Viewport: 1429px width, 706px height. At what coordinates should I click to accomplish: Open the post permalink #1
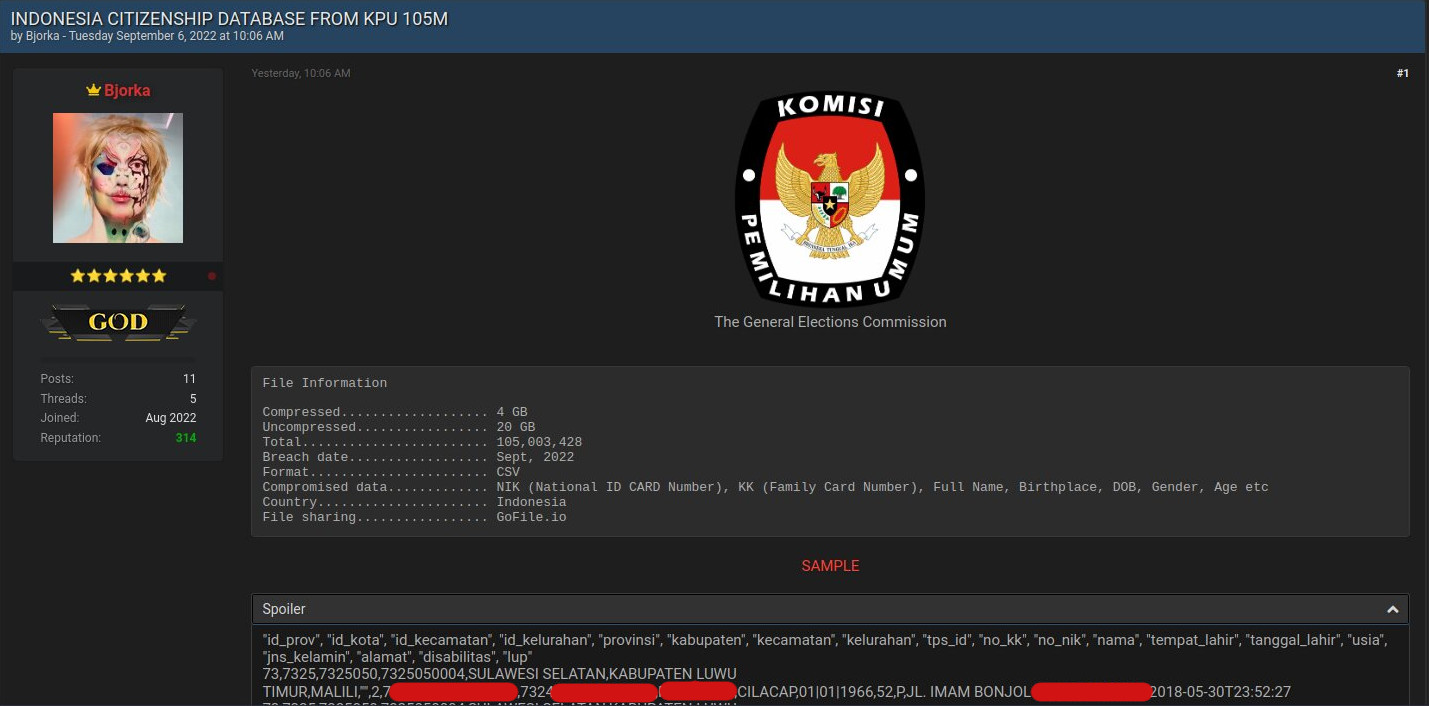click(x=1403, y=73)
